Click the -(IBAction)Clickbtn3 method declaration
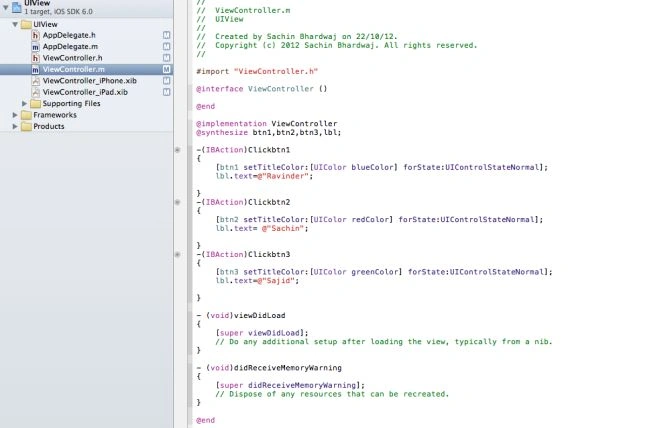Screen dimensions: 650x428 point(243,254)
